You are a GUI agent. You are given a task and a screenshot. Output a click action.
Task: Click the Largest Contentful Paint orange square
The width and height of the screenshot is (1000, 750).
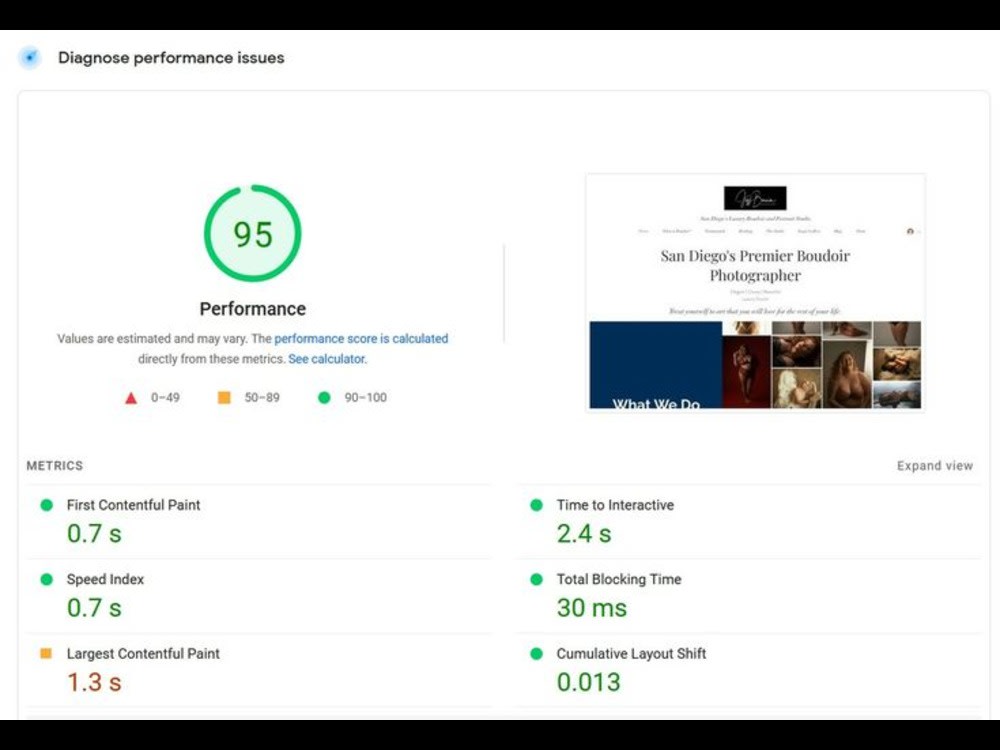click(46, 653)
